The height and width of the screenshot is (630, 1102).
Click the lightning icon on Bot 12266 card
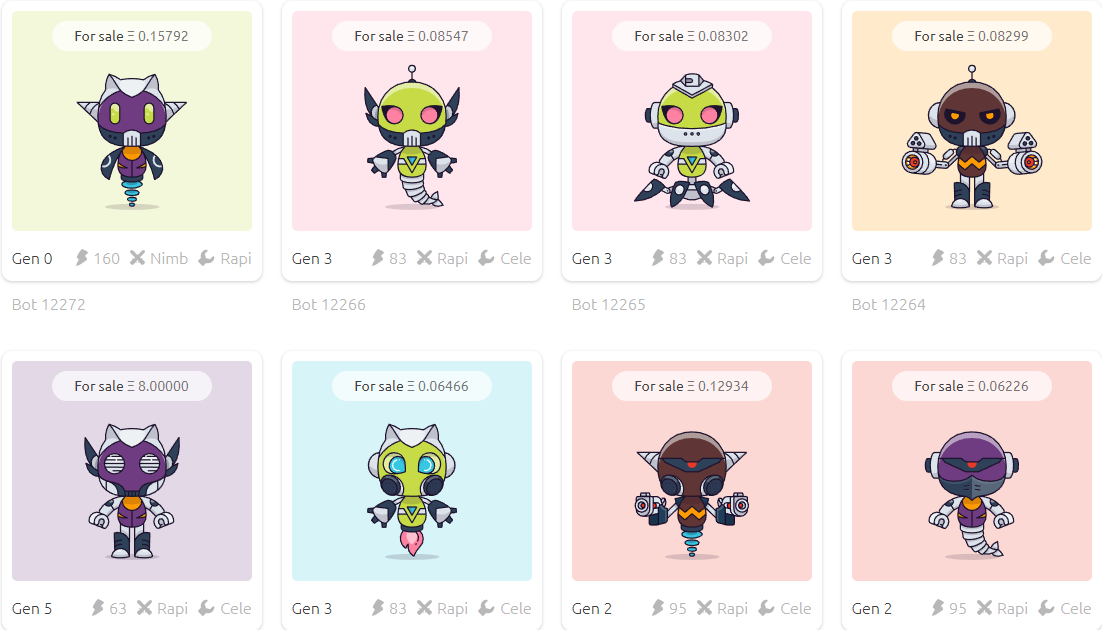pyautogui.click(x=378, y=258)
